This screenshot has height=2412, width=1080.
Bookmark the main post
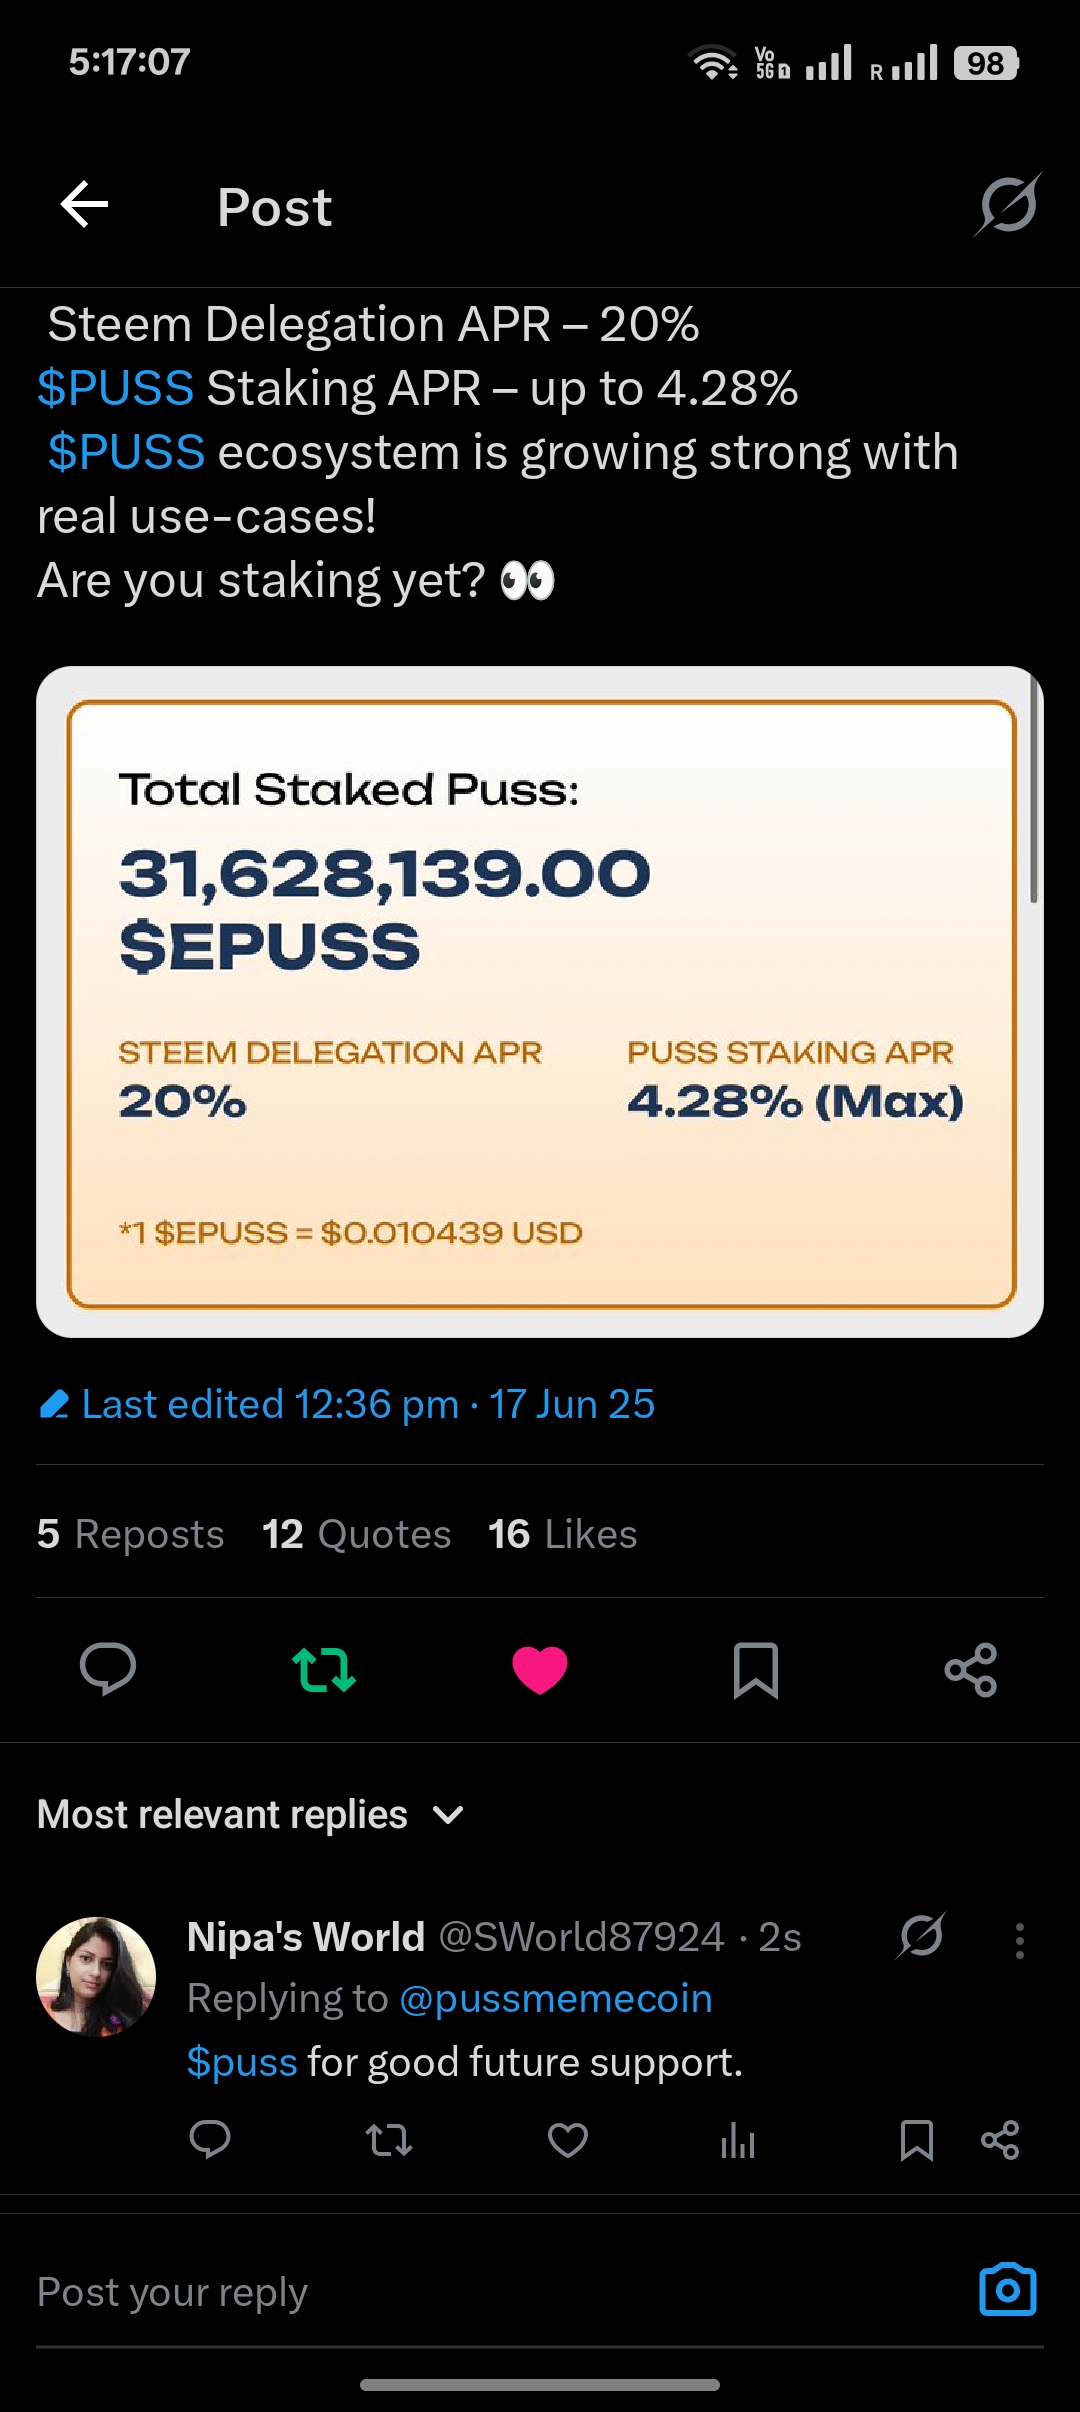pyautogui.click(x=756, y=1669)
